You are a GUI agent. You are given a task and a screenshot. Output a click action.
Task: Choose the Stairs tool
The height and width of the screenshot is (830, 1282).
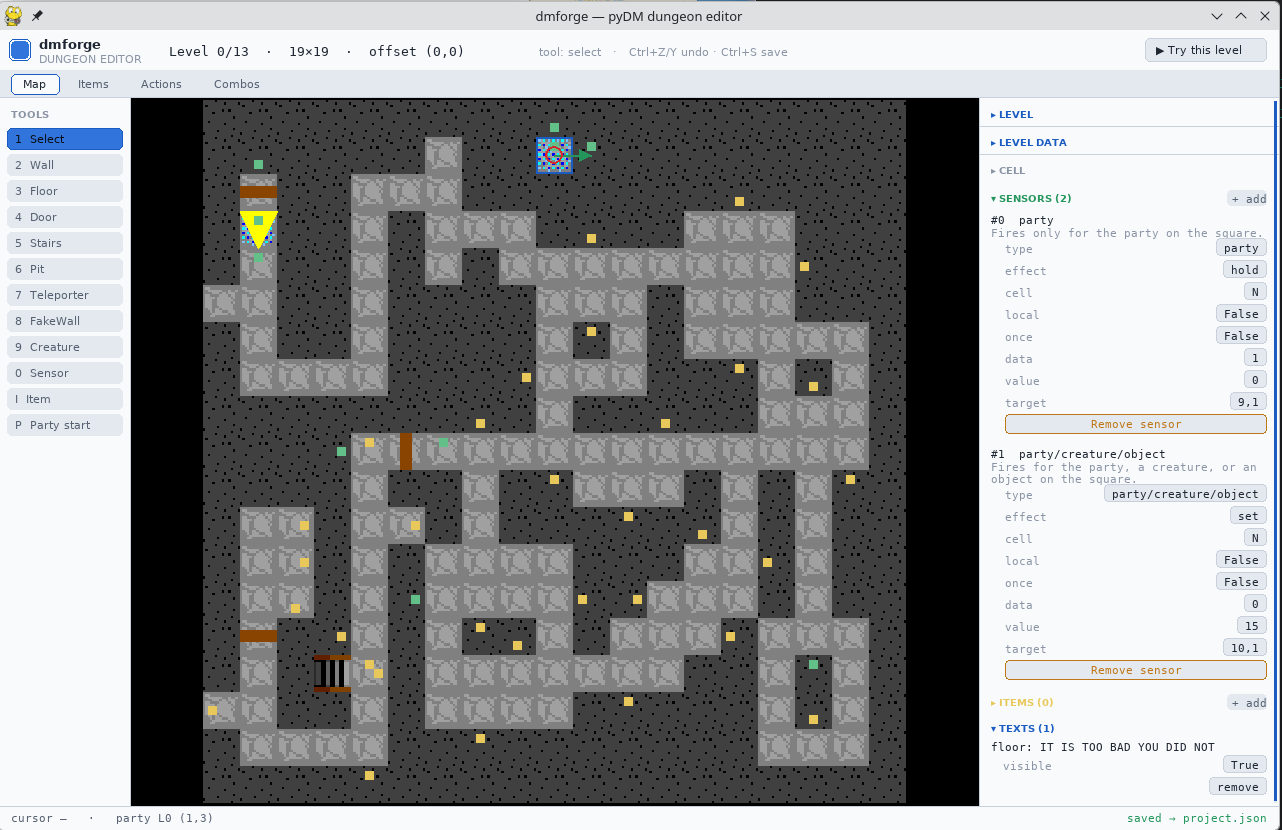[65, 243]
